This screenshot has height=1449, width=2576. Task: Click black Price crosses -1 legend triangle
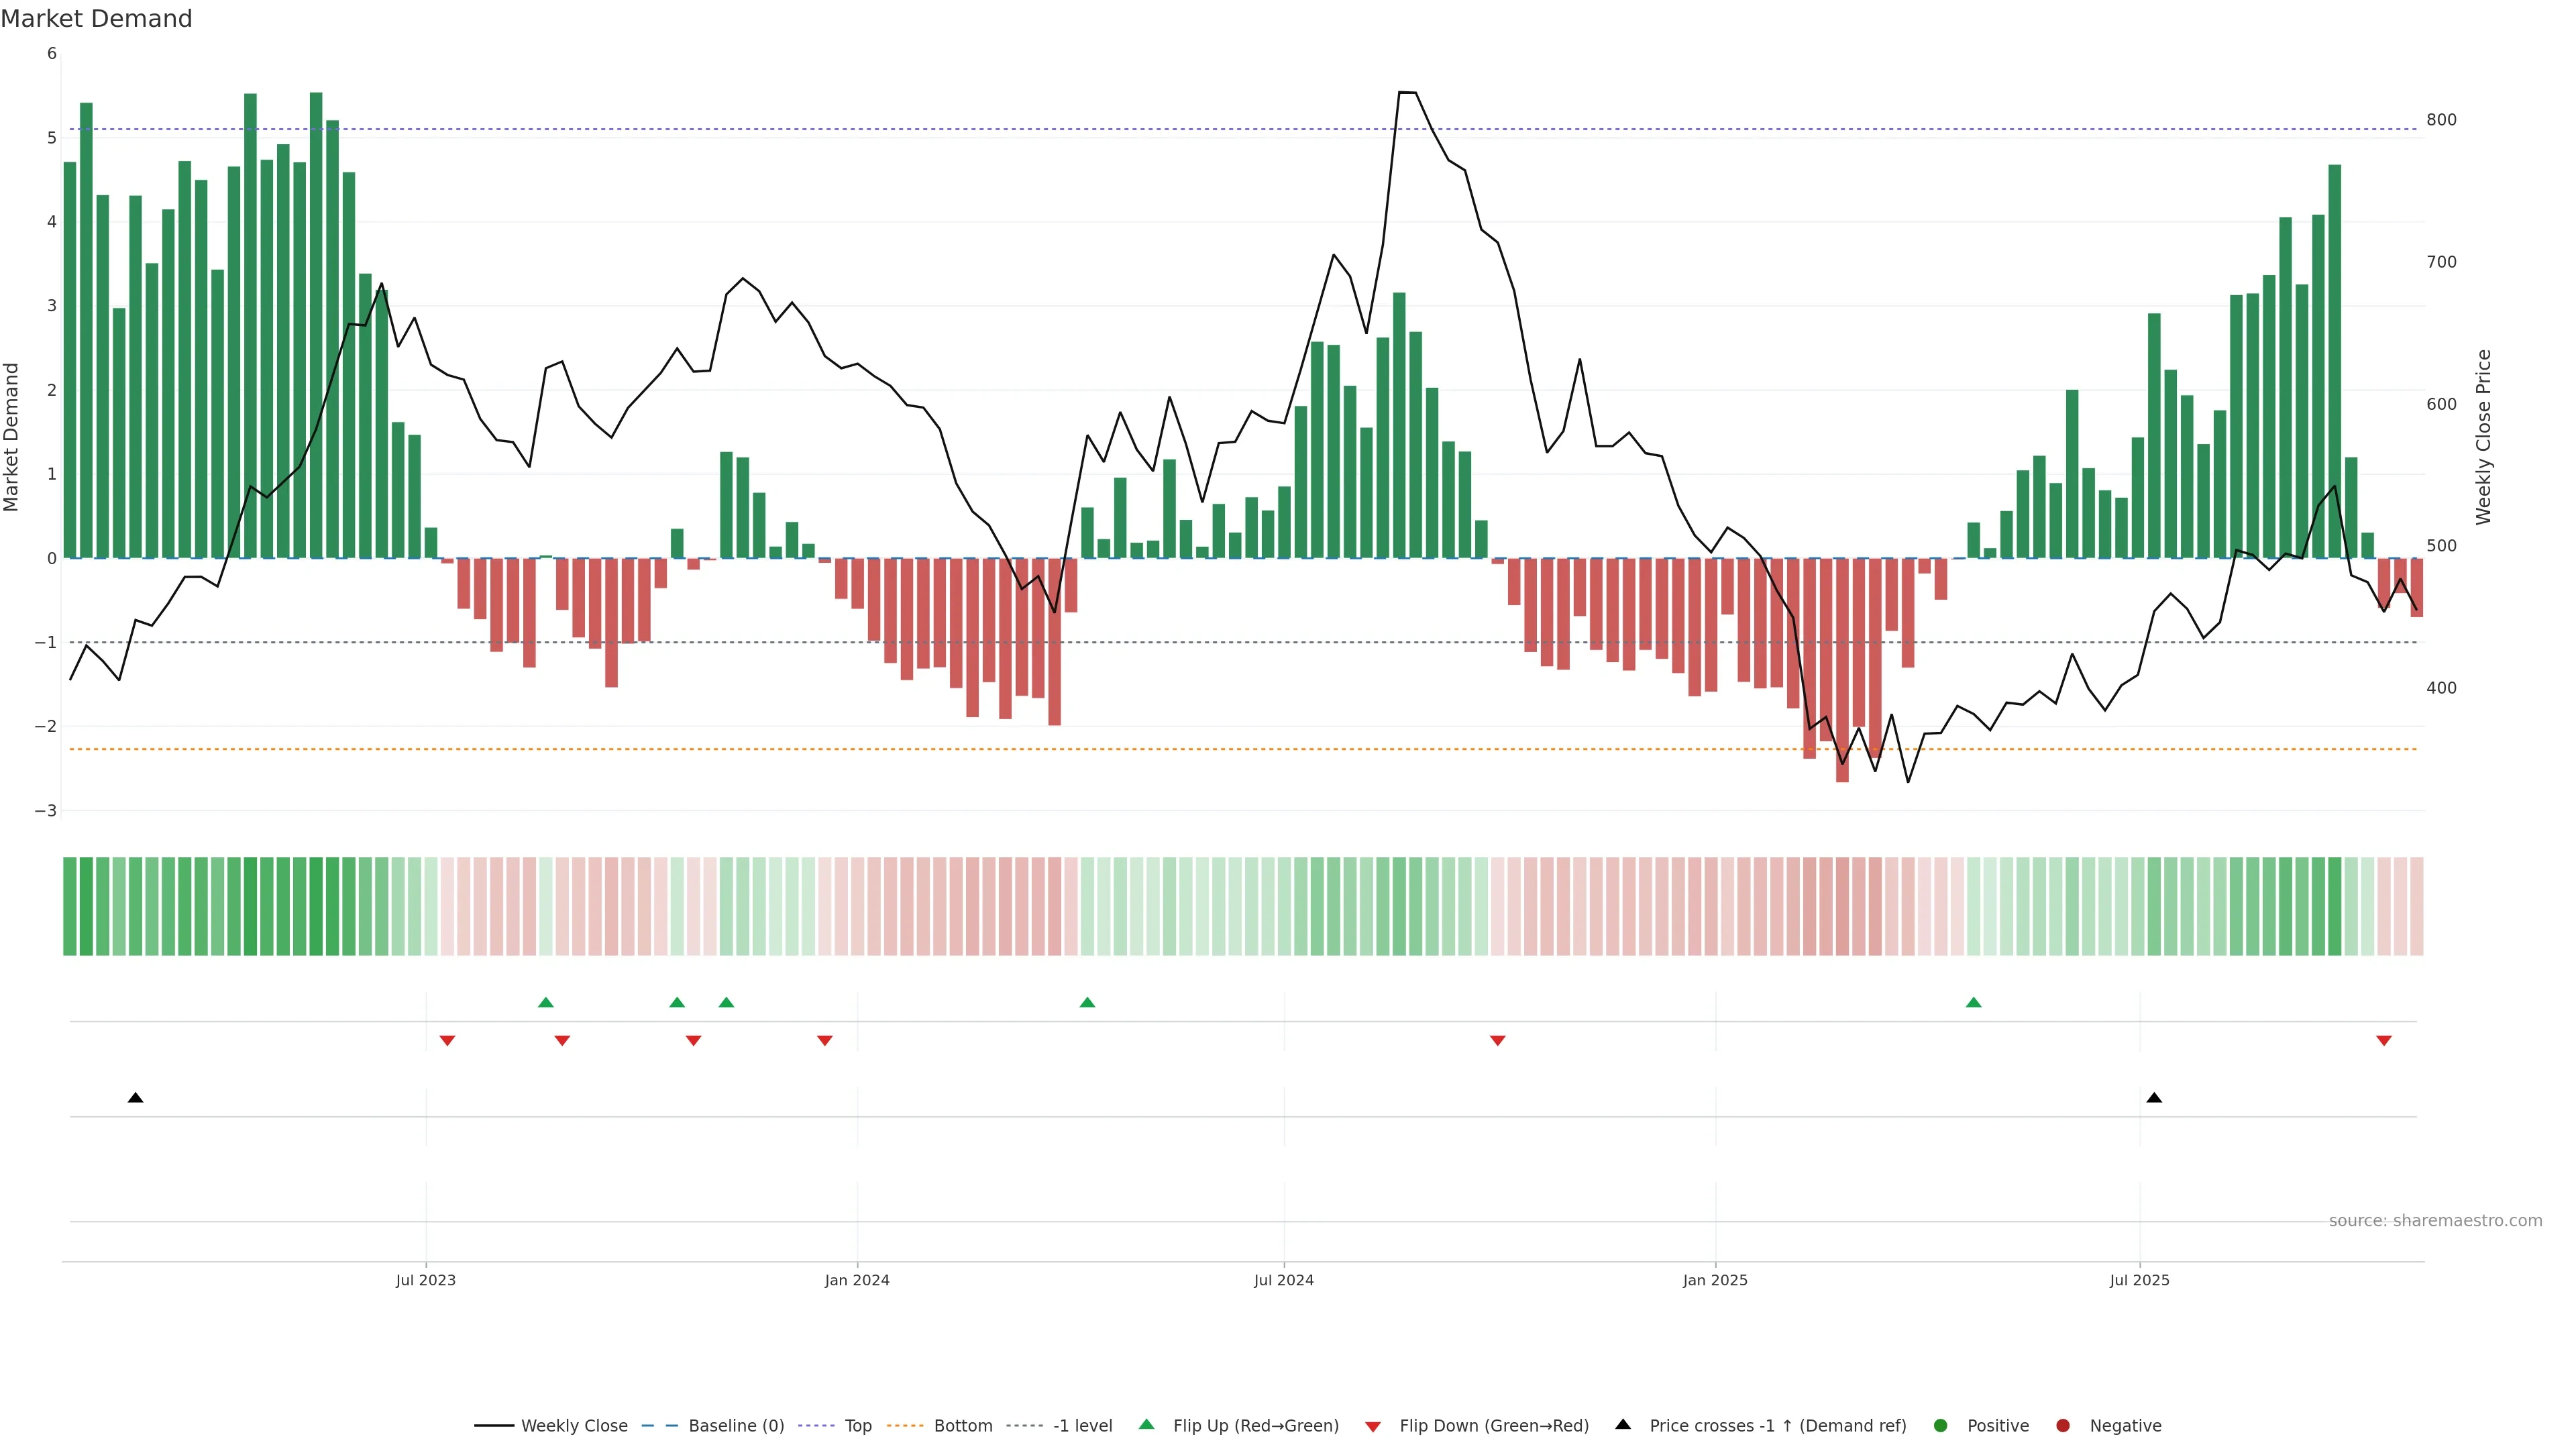click(x=1623, y=1424)
